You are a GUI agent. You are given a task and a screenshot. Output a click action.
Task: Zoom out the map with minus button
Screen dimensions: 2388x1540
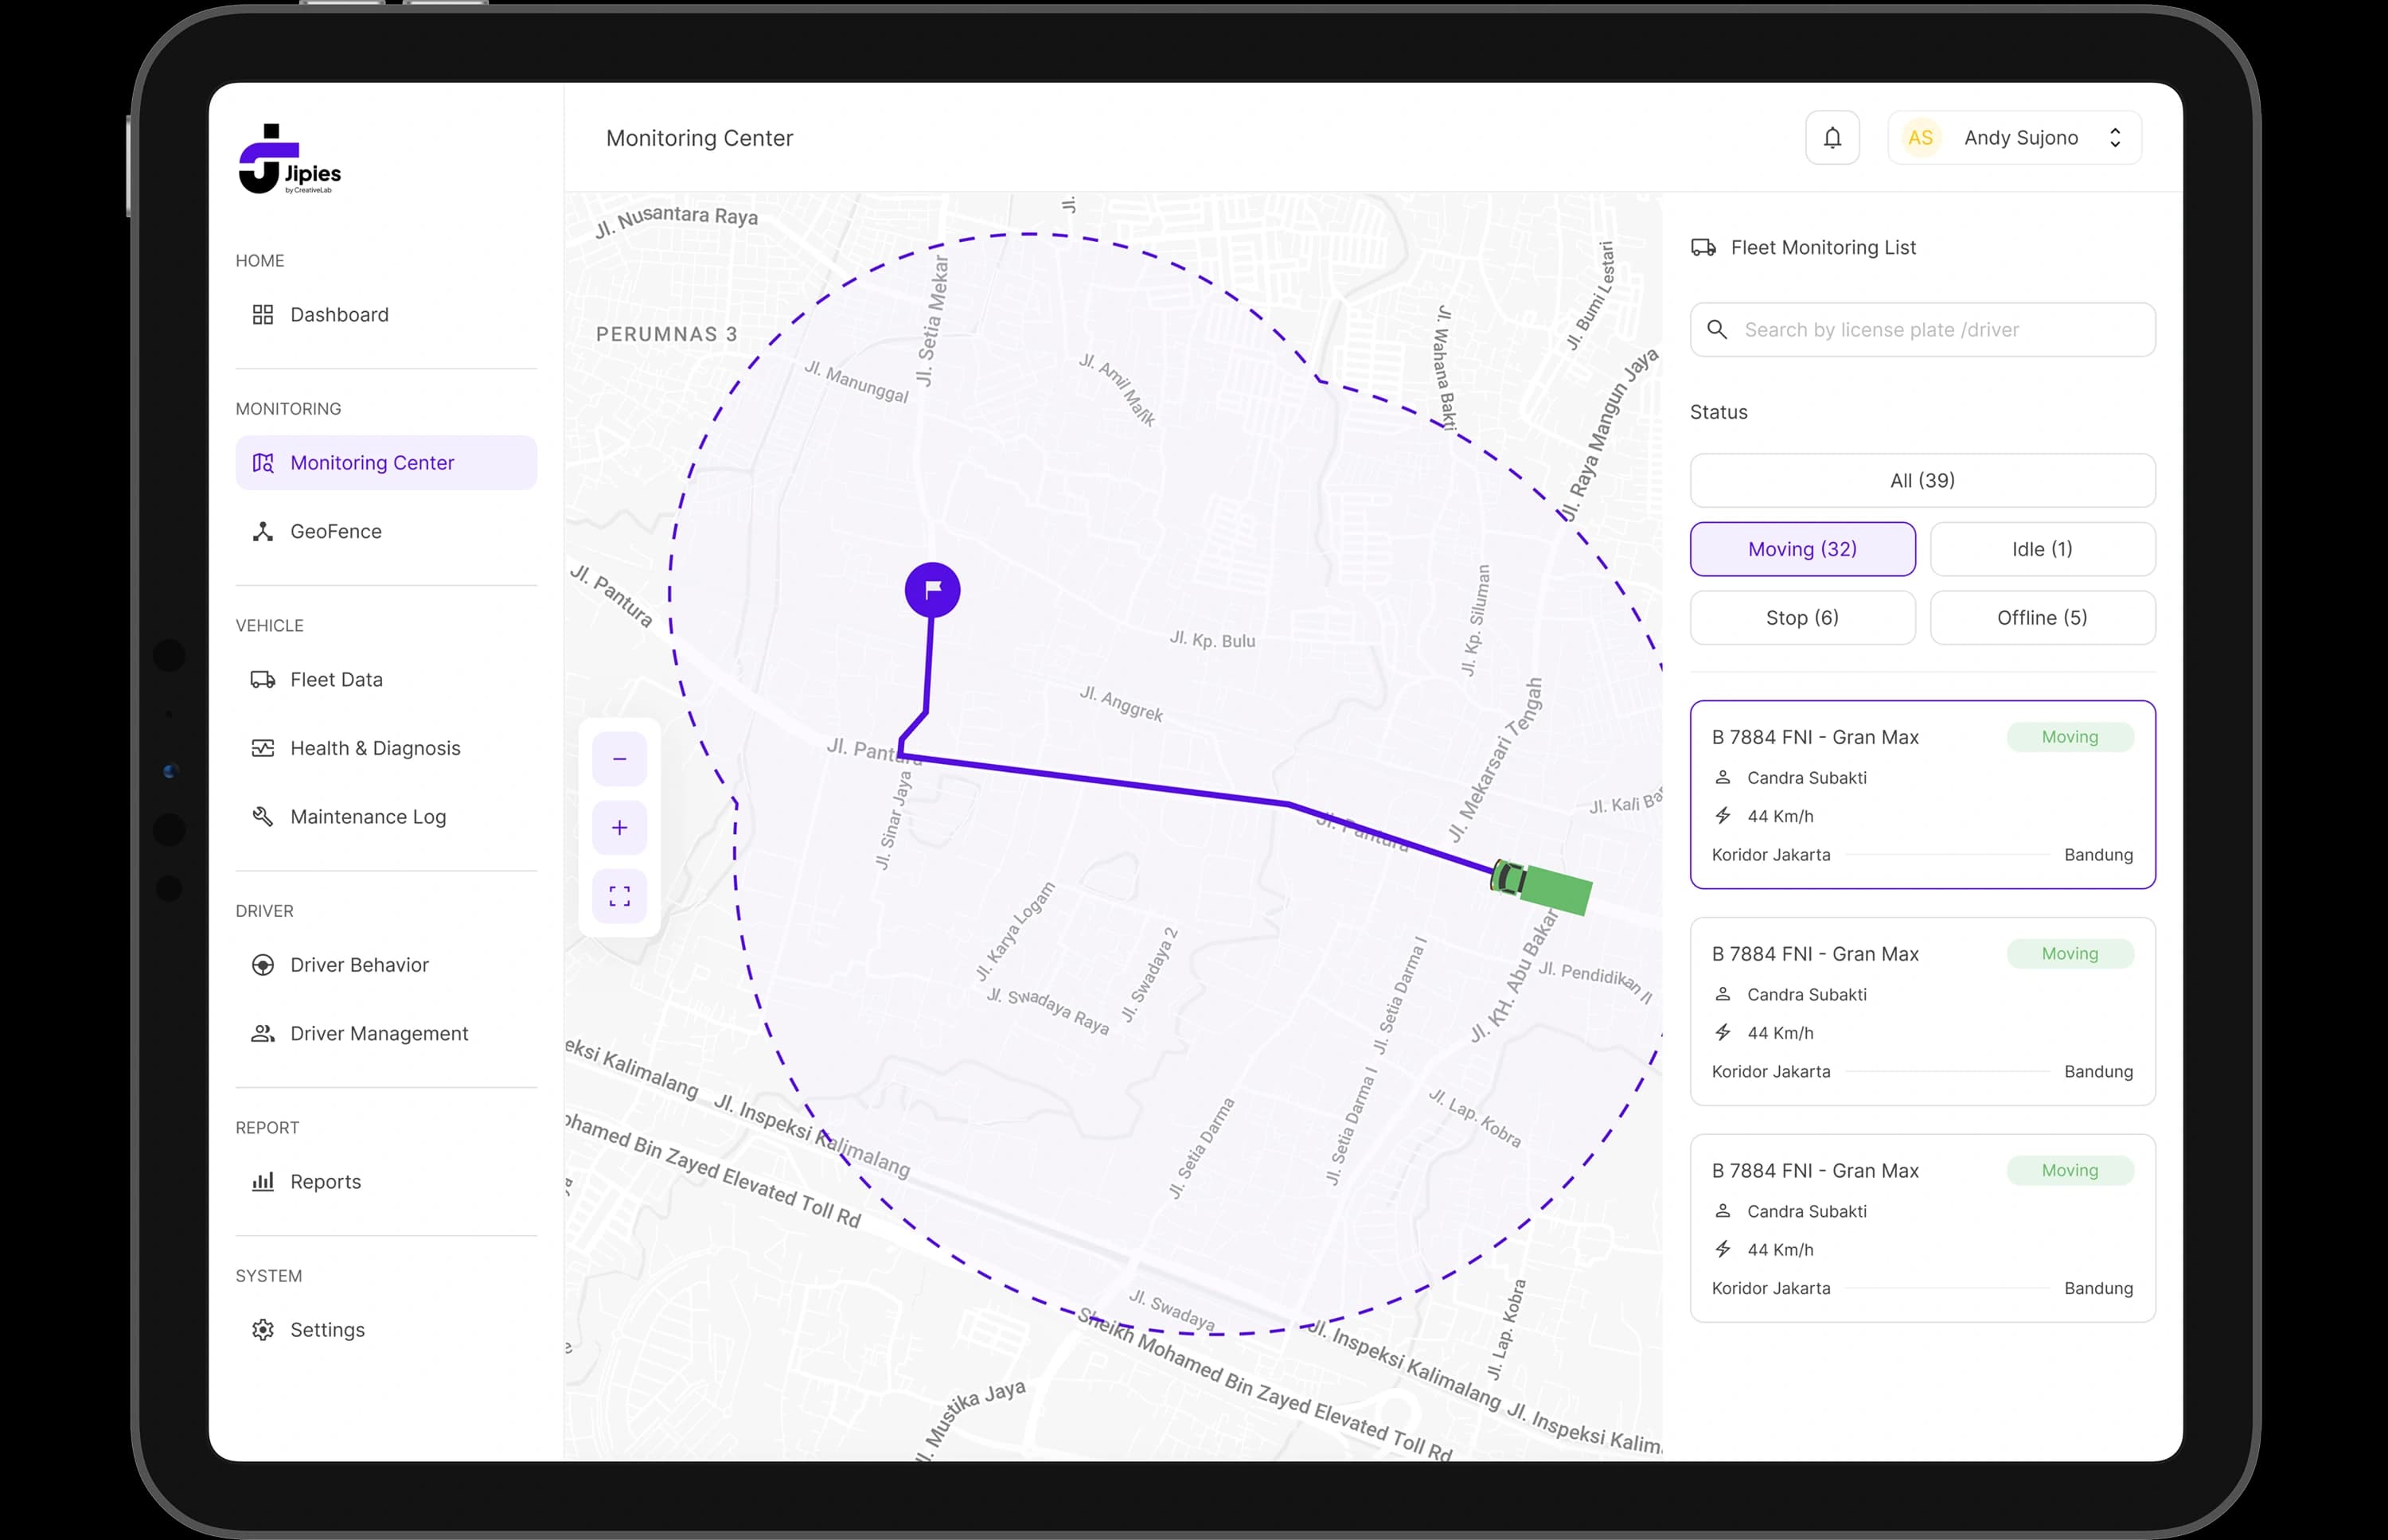point(620,759)
